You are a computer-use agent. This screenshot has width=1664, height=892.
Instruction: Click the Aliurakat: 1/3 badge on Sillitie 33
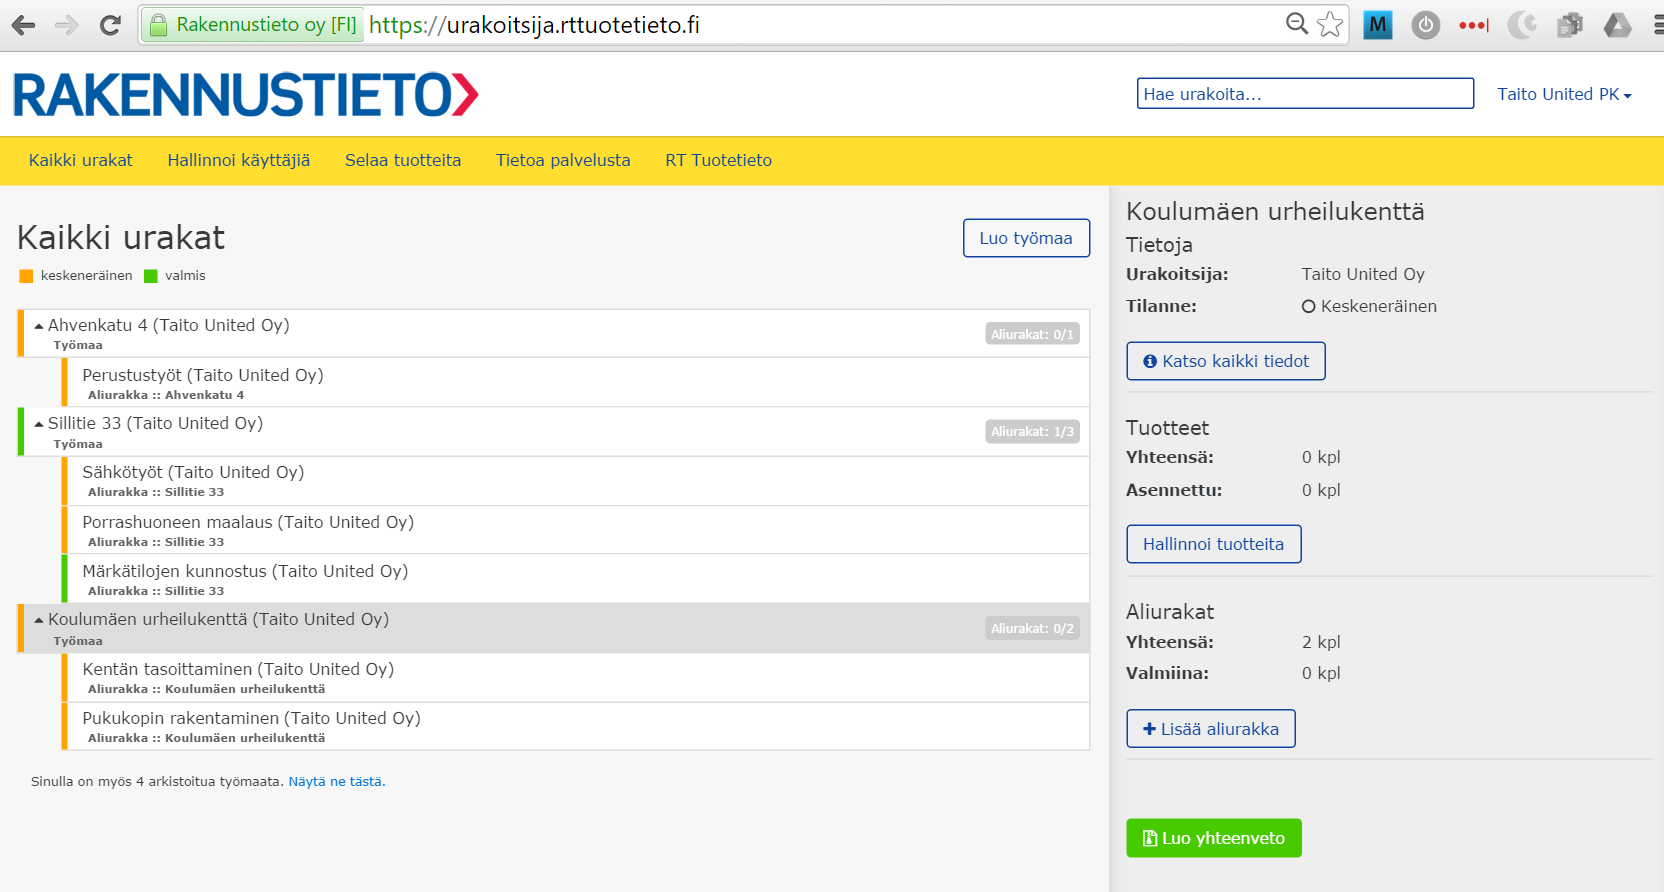coord(1032,431)
